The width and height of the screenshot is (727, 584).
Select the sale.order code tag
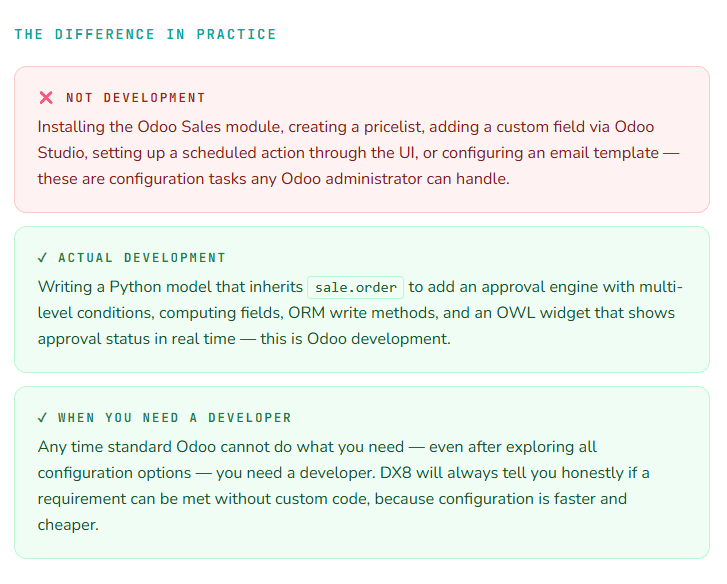click(x=356, y=287)
